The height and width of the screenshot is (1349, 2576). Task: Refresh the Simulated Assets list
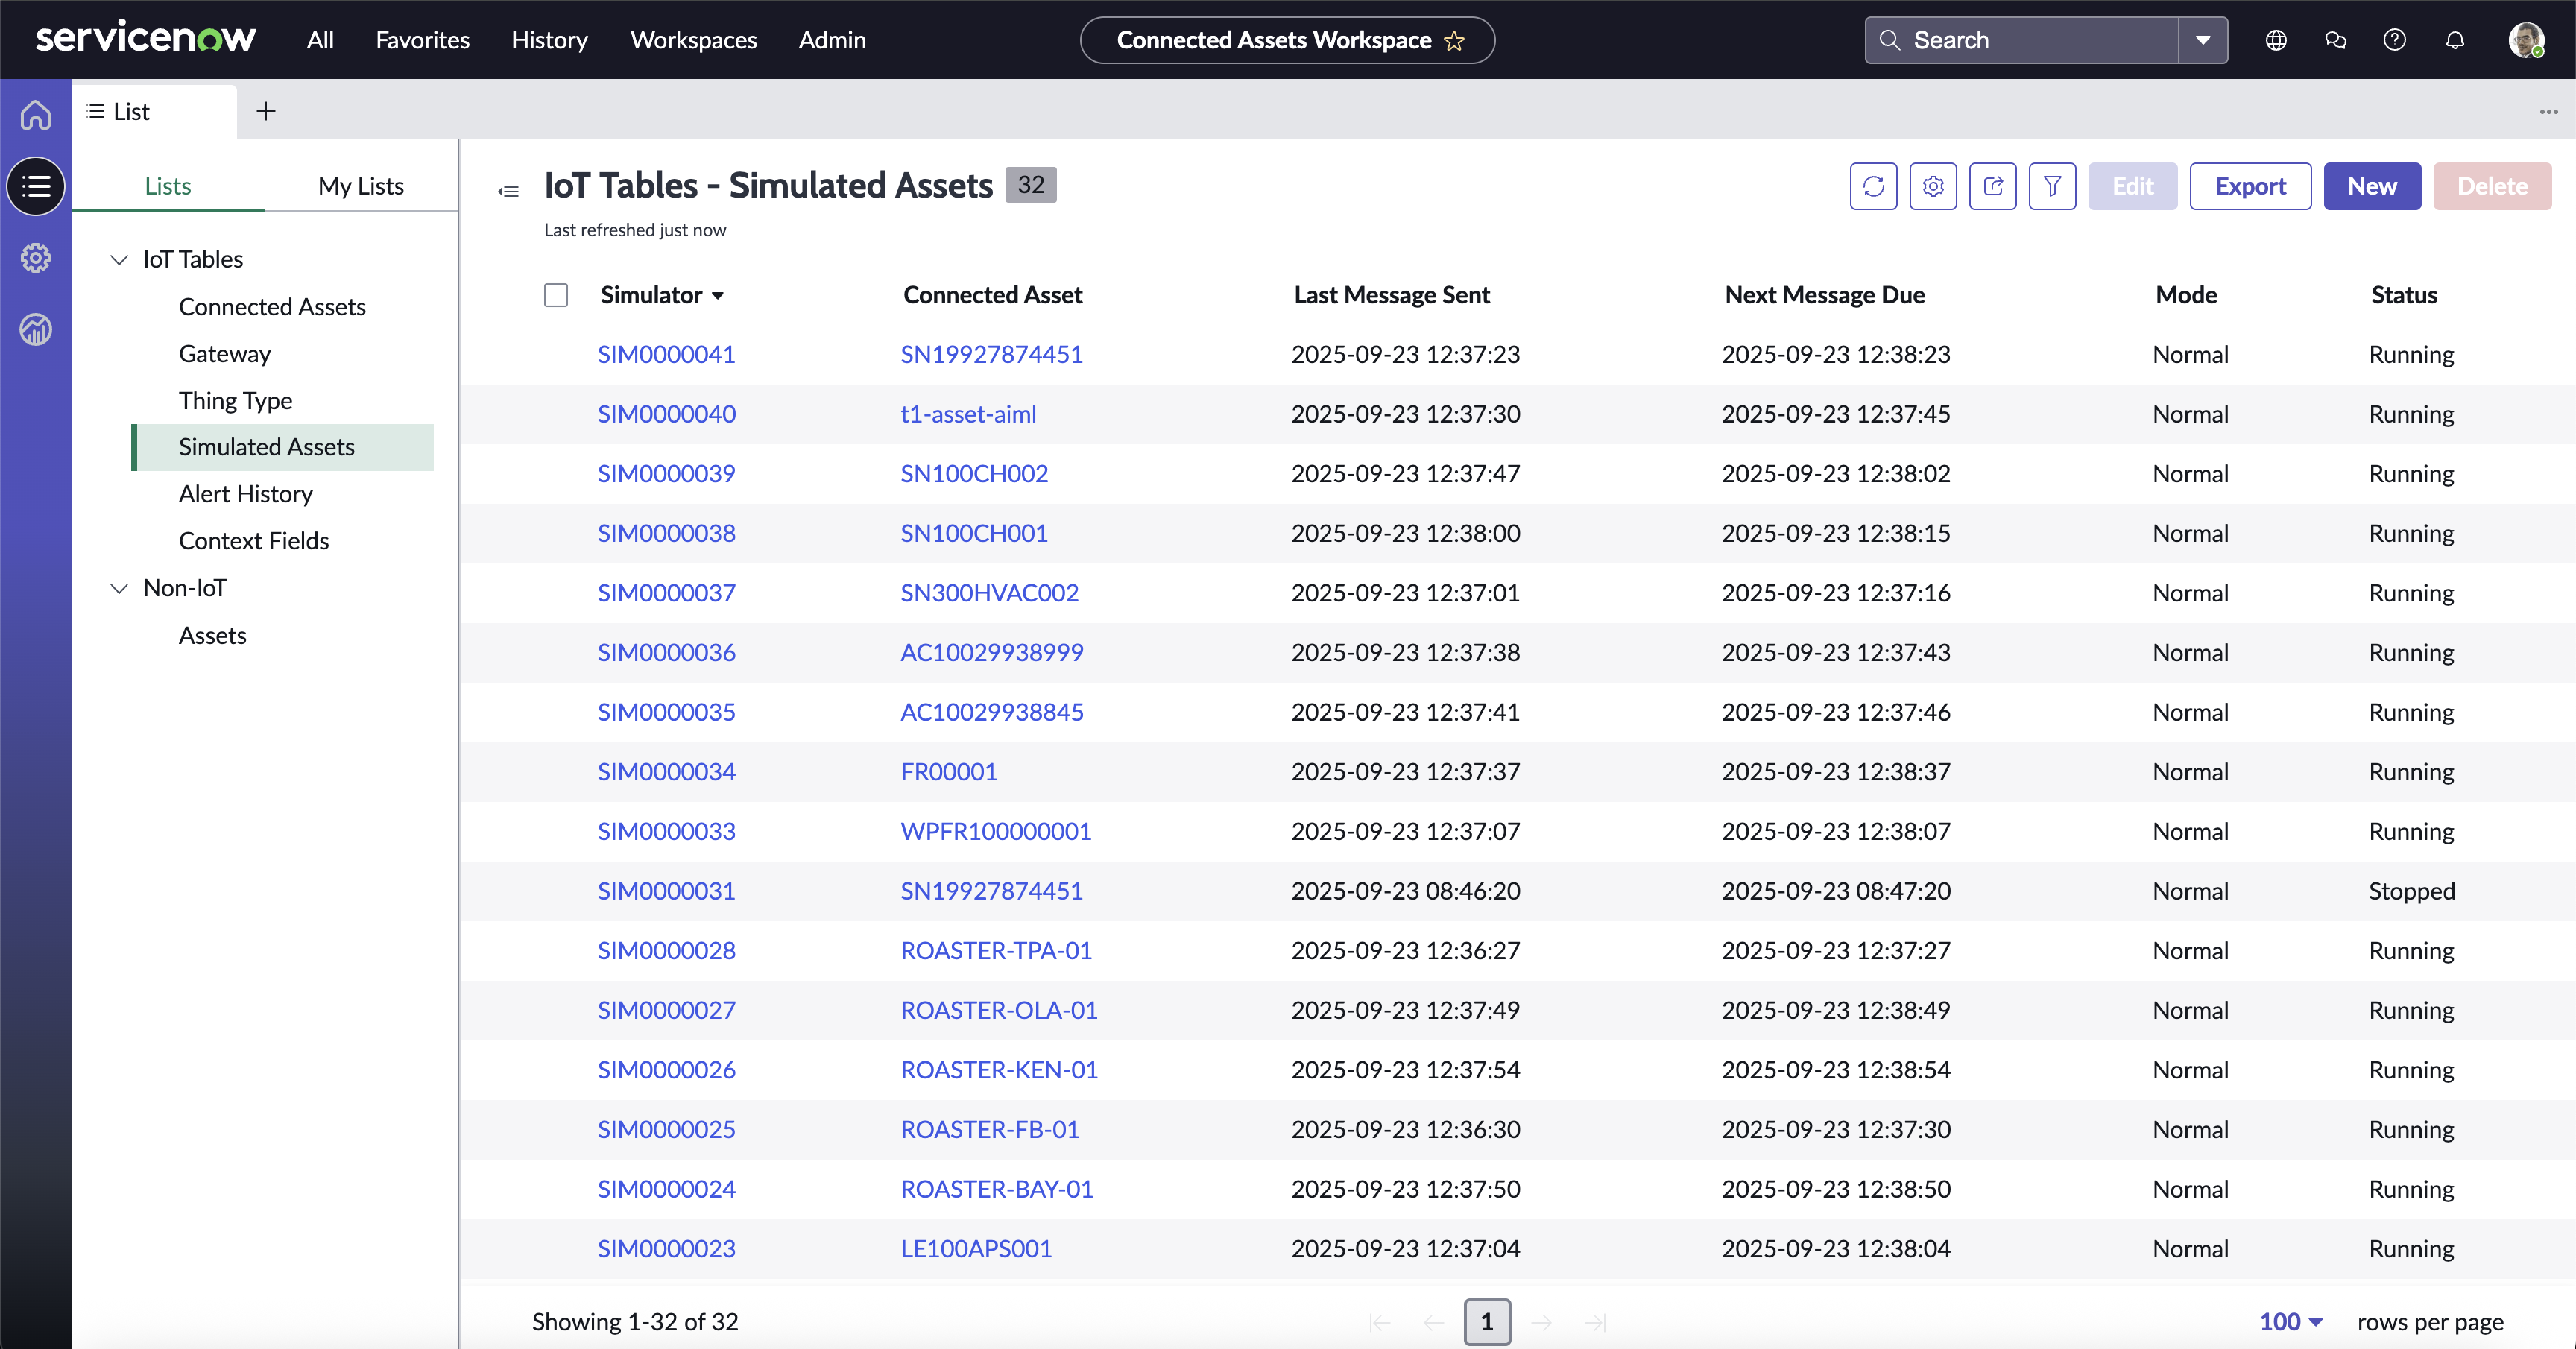[1873, 186]
